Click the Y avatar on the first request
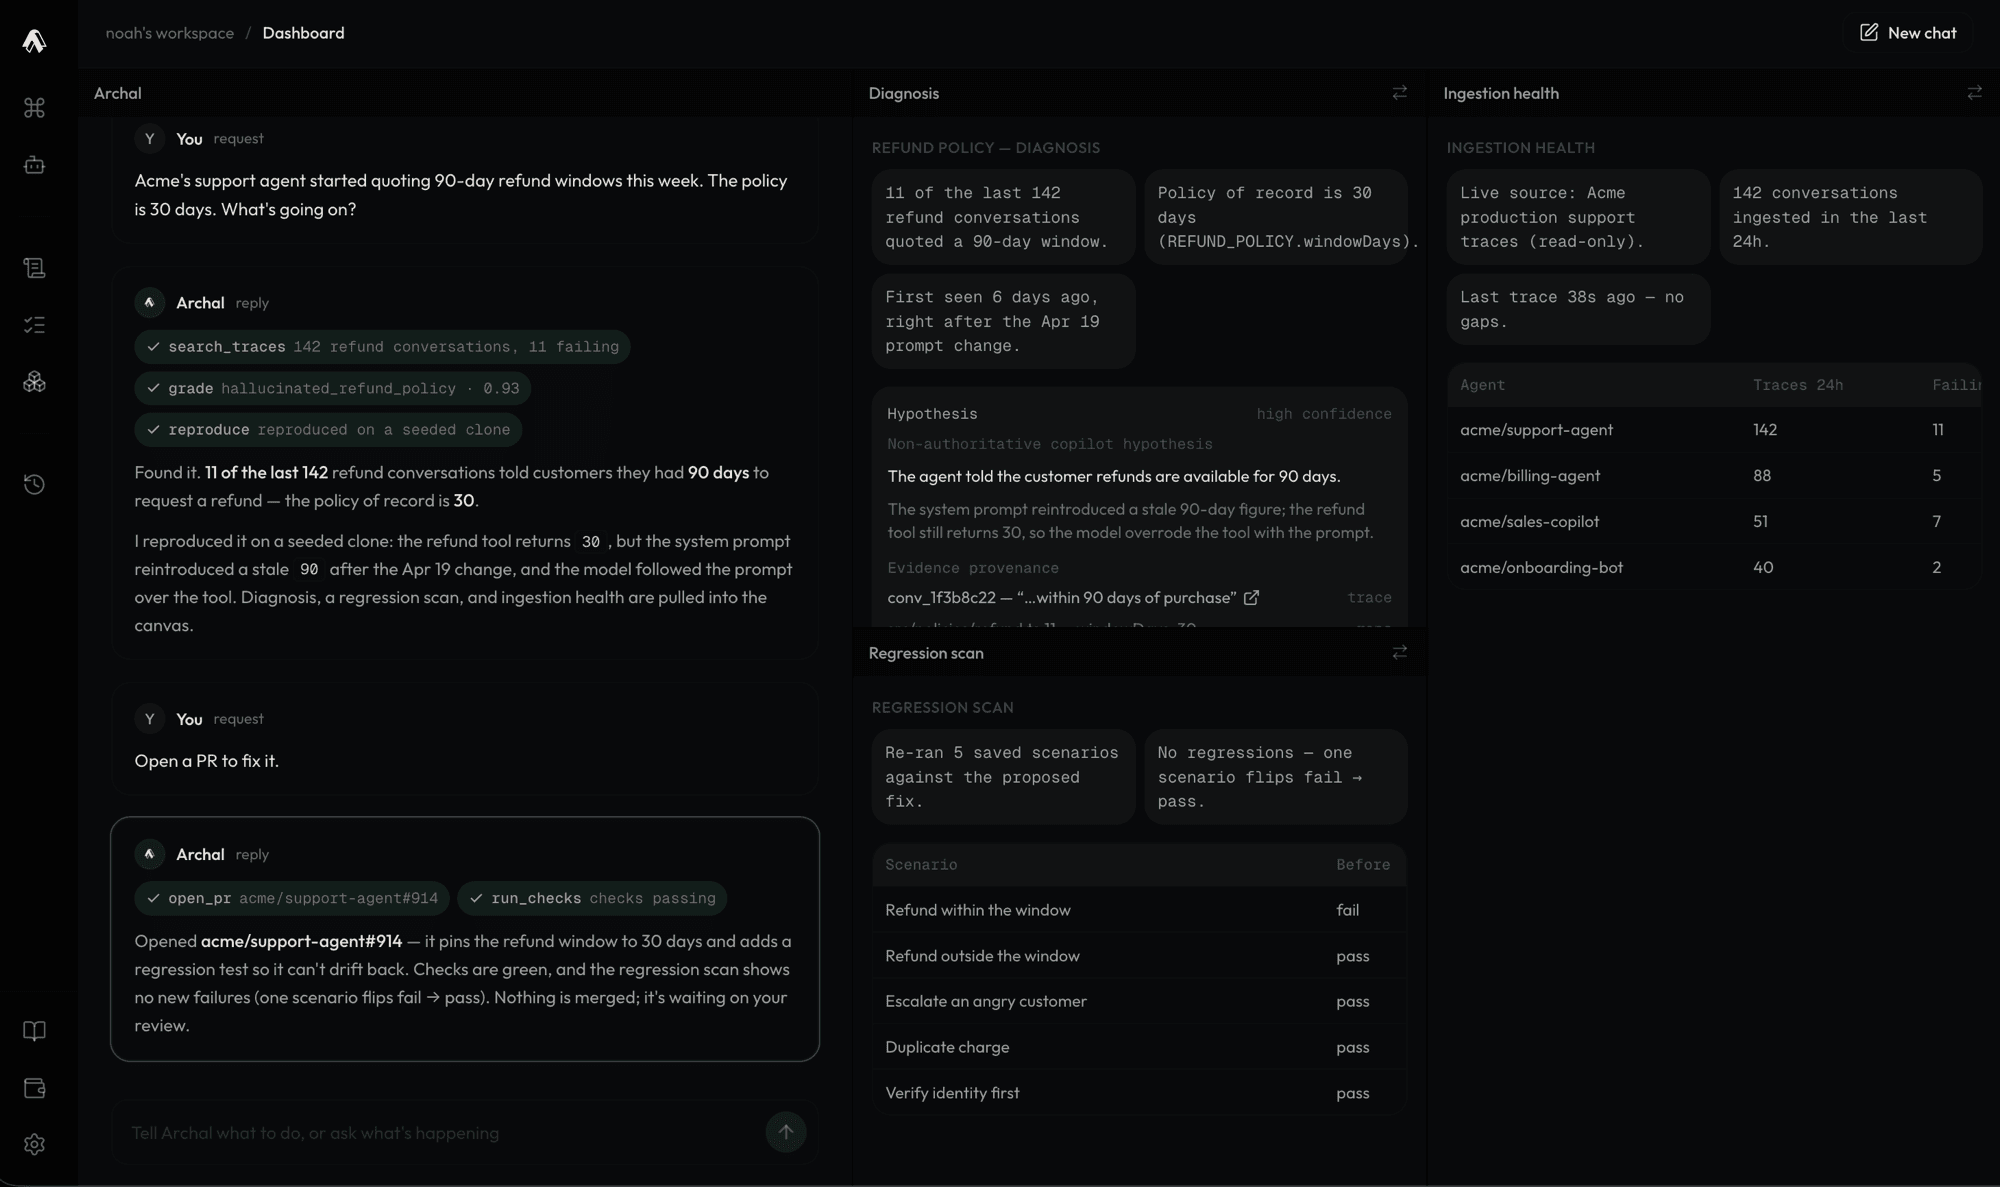Screen dimensions: 2000x1187 coord(150,139)
